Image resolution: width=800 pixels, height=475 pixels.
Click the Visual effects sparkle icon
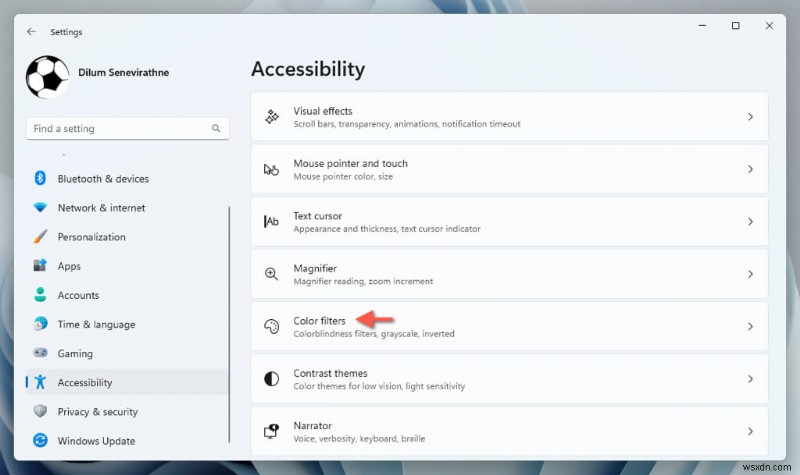pos(271,117)
